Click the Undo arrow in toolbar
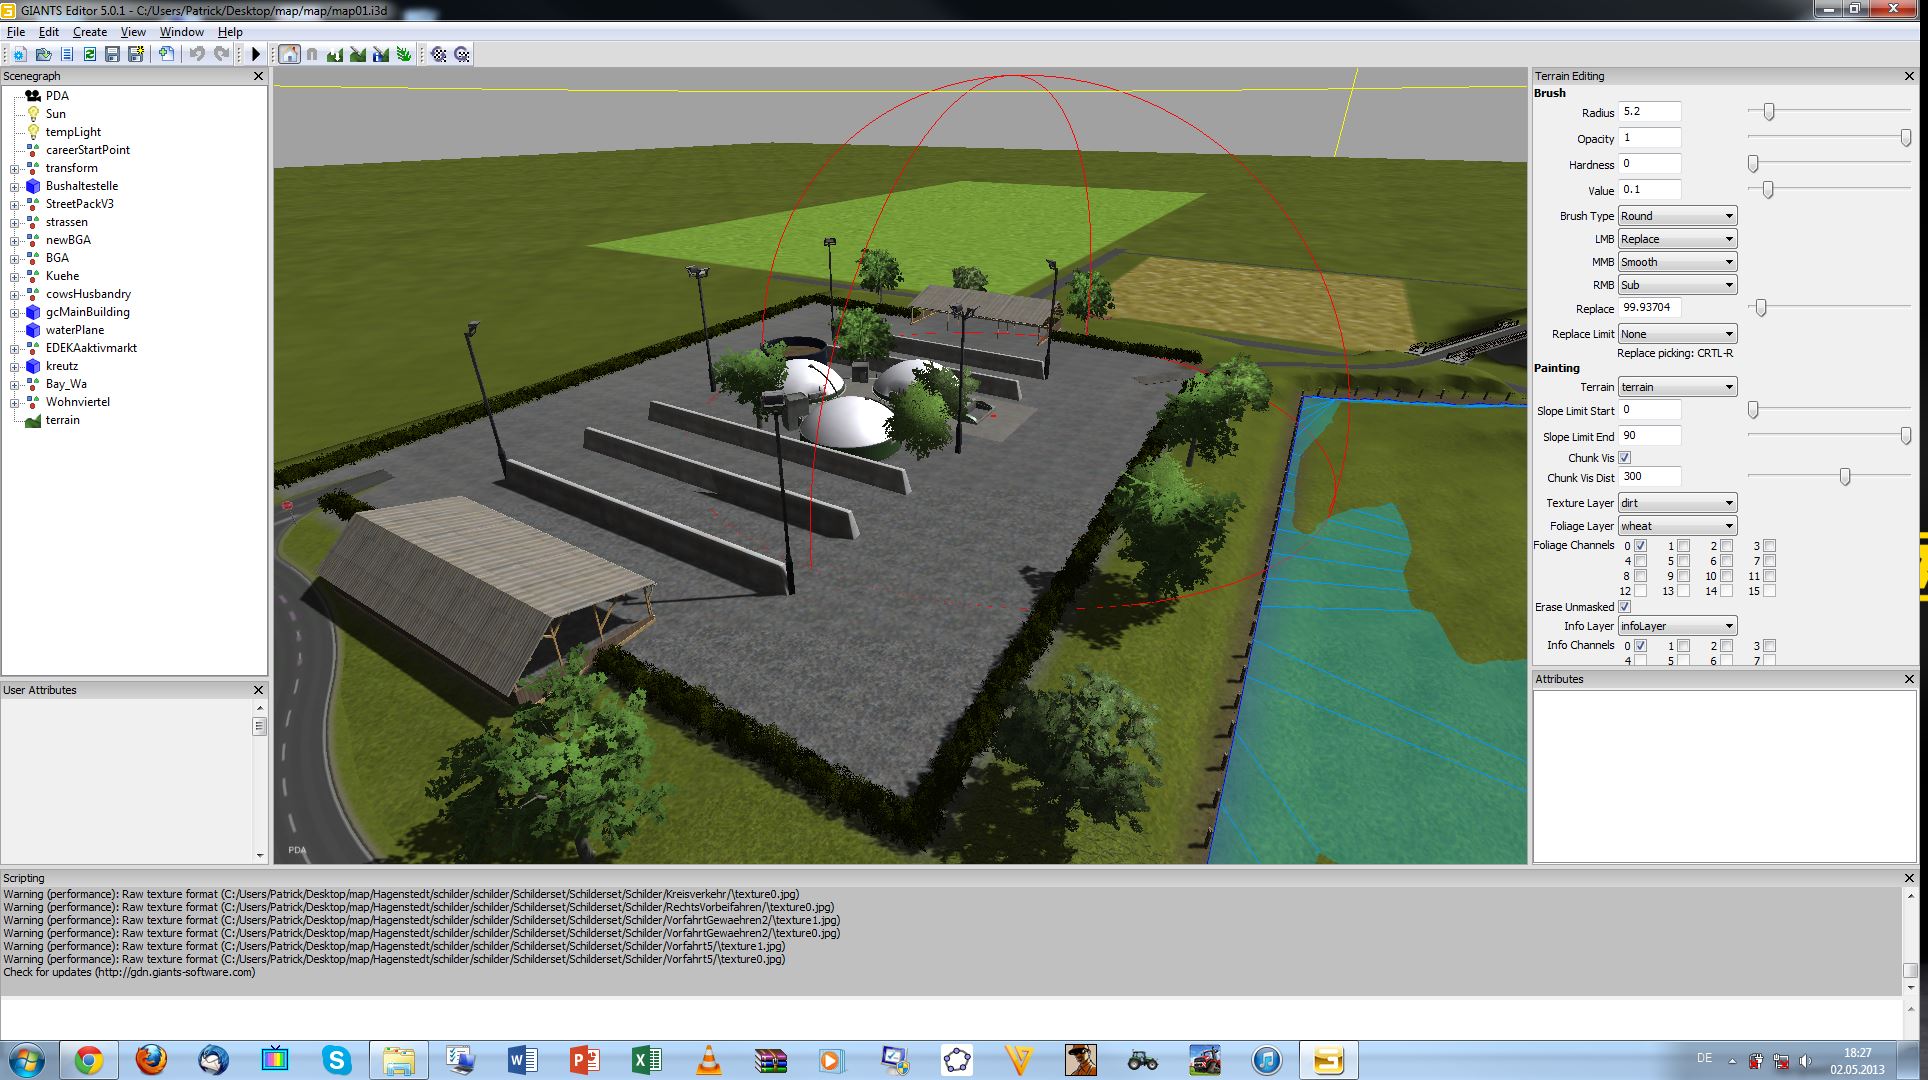Screen dimensions: 1928x1080 tap(197, 54)
